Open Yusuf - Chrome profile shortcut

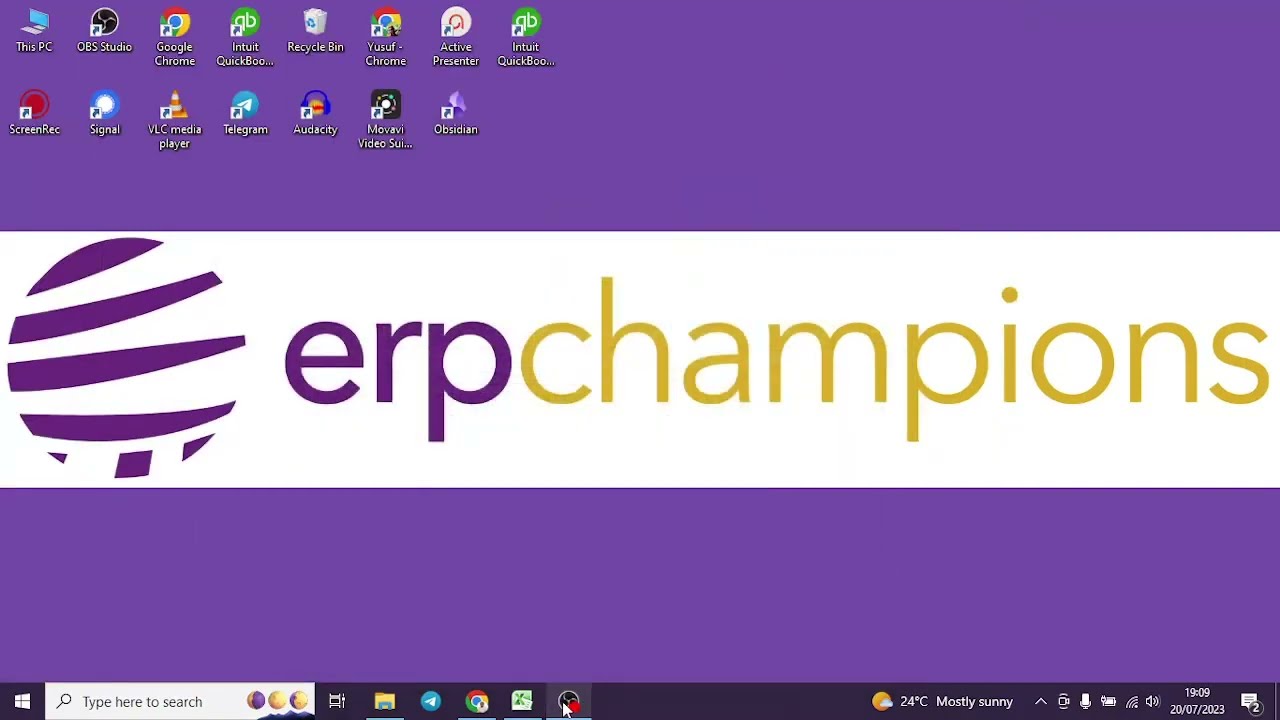[385, 38]
